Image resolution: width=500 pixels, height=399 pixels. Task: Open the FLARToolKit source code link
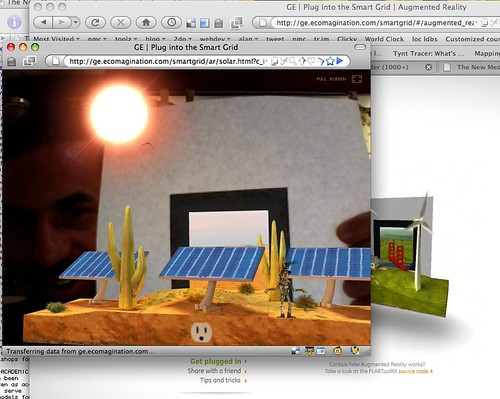click(415, 371)
